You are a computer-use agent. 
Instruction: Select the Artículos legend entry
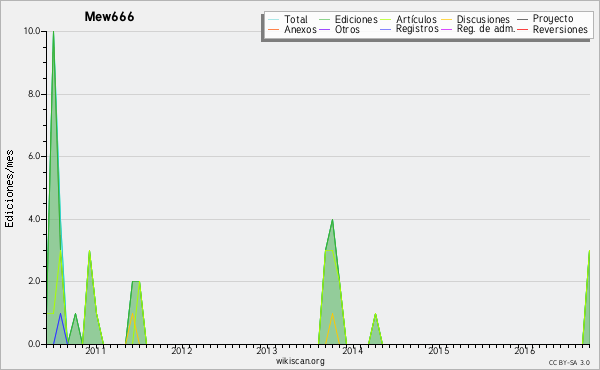click(x=408, y=19)
